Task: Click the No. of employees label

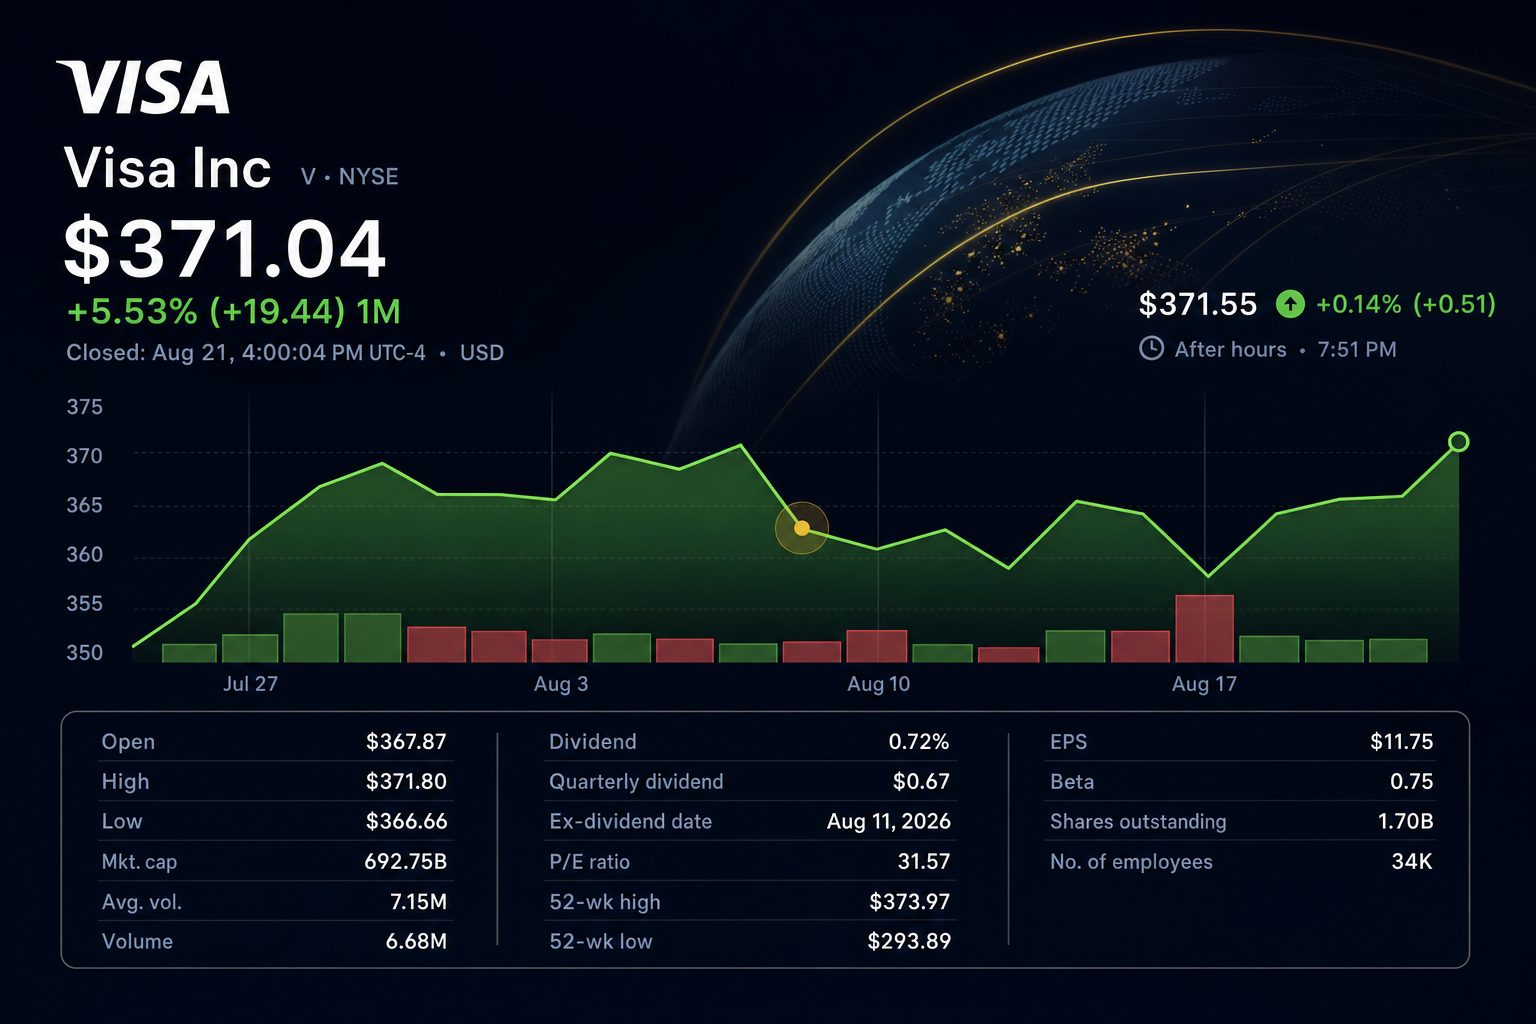Action: pos(1131,862)
